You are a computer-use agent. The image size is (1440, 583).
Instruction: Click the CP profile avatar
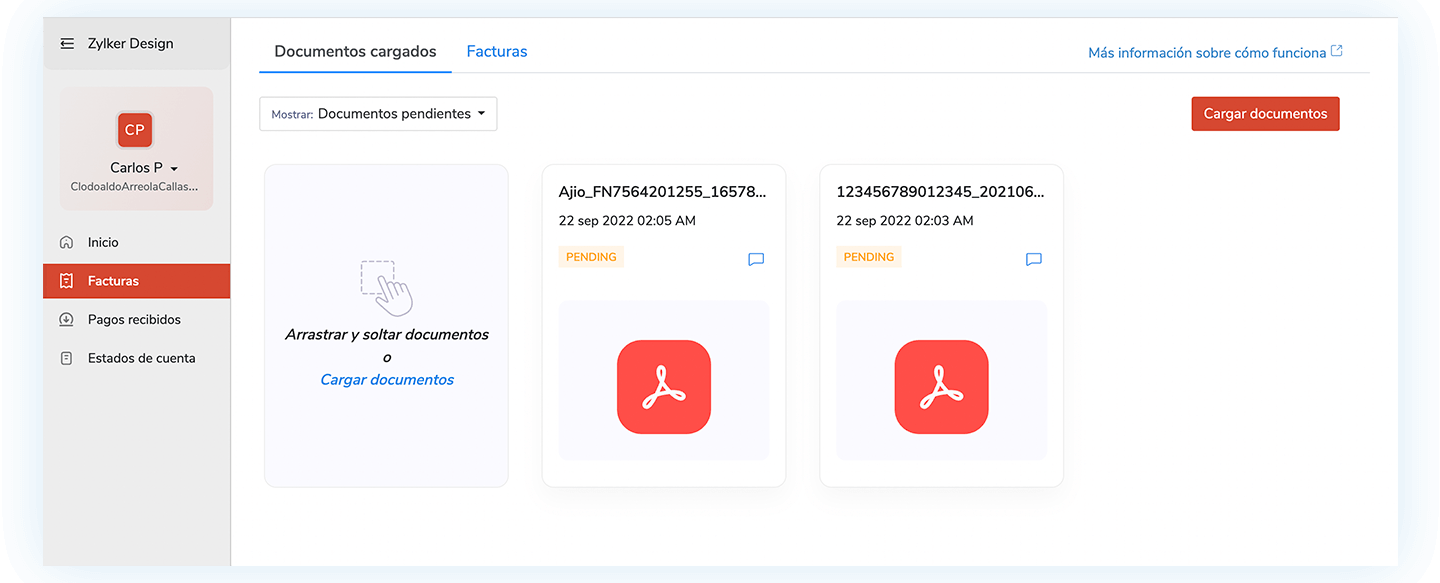[x=135, y=130]
